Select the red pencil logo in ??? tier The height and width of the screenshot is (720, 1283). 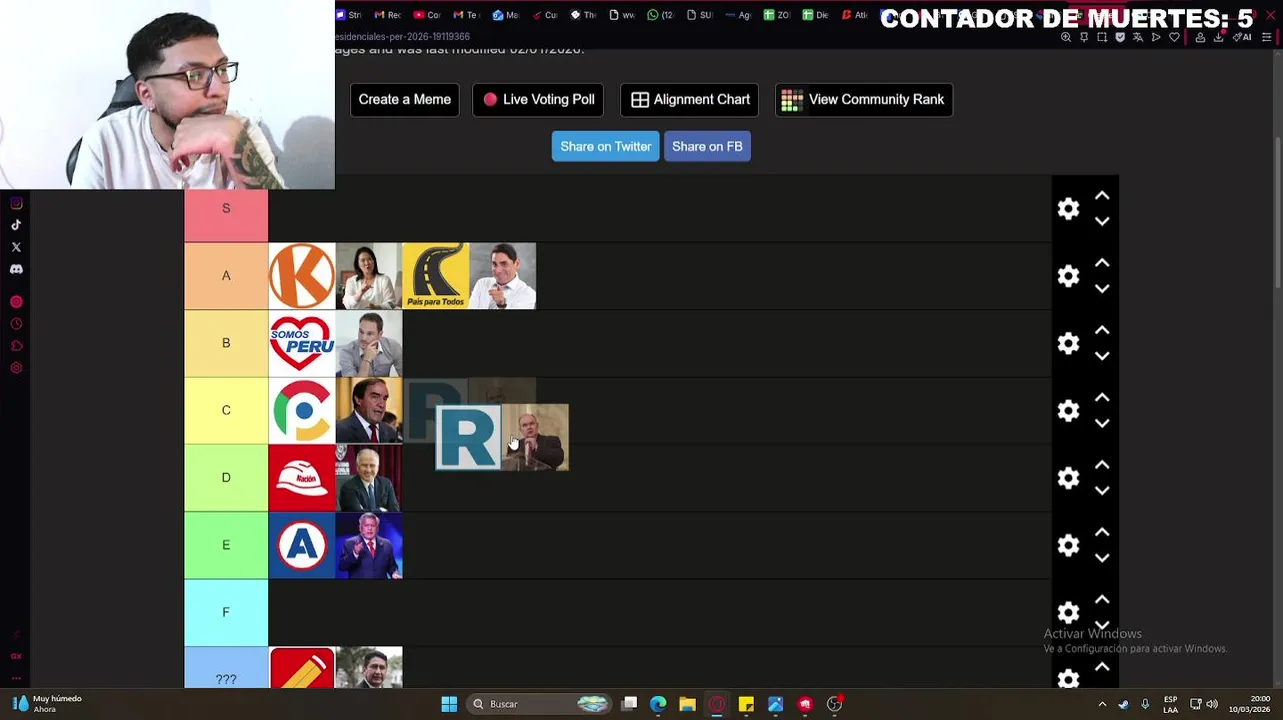click(302, 668)
